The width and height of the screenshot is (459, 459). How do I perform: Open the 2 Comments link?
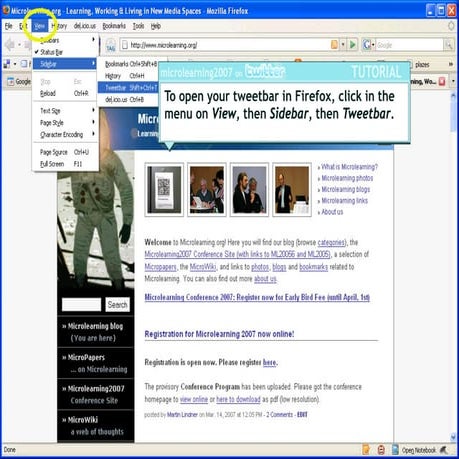click(279, 415)
